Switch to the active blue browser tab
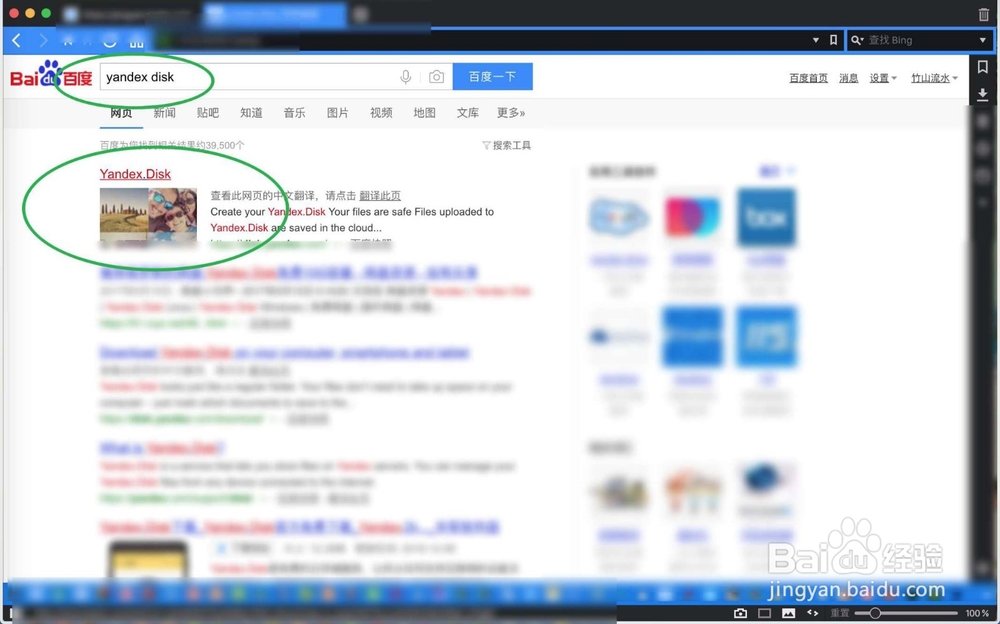 (x=275, y=14)
